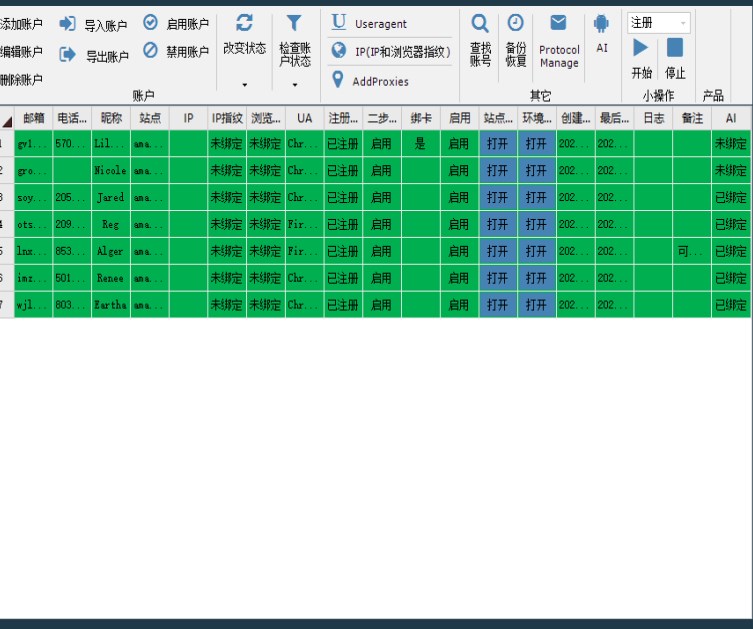Click the Disable Account (禁用账户) icon
The image size is (753, 629).
pyautogui.click(x=150, y=50)
